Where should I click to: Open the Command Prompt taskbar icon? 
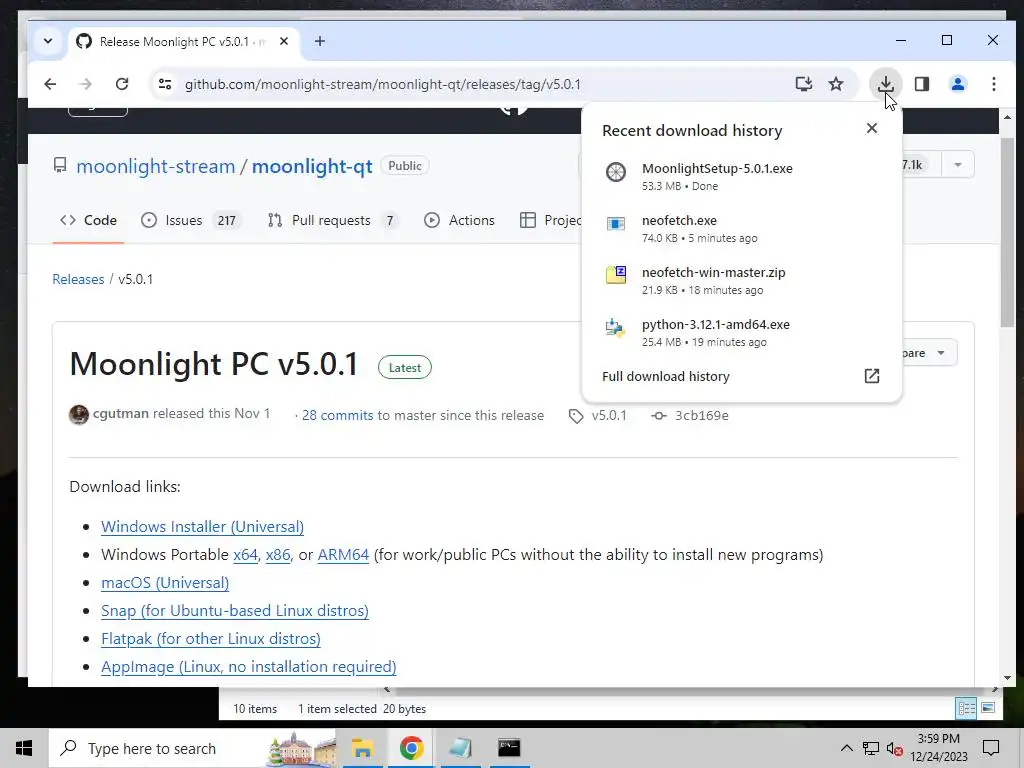coord(509,748)
